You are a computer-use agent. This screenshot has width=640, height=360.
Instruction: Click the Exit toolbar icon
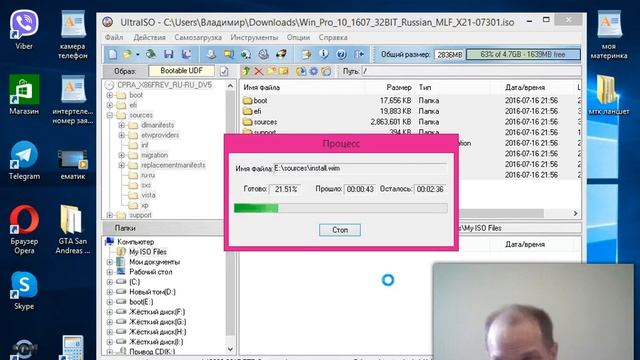pyautogui.click(x=359, y=54)
